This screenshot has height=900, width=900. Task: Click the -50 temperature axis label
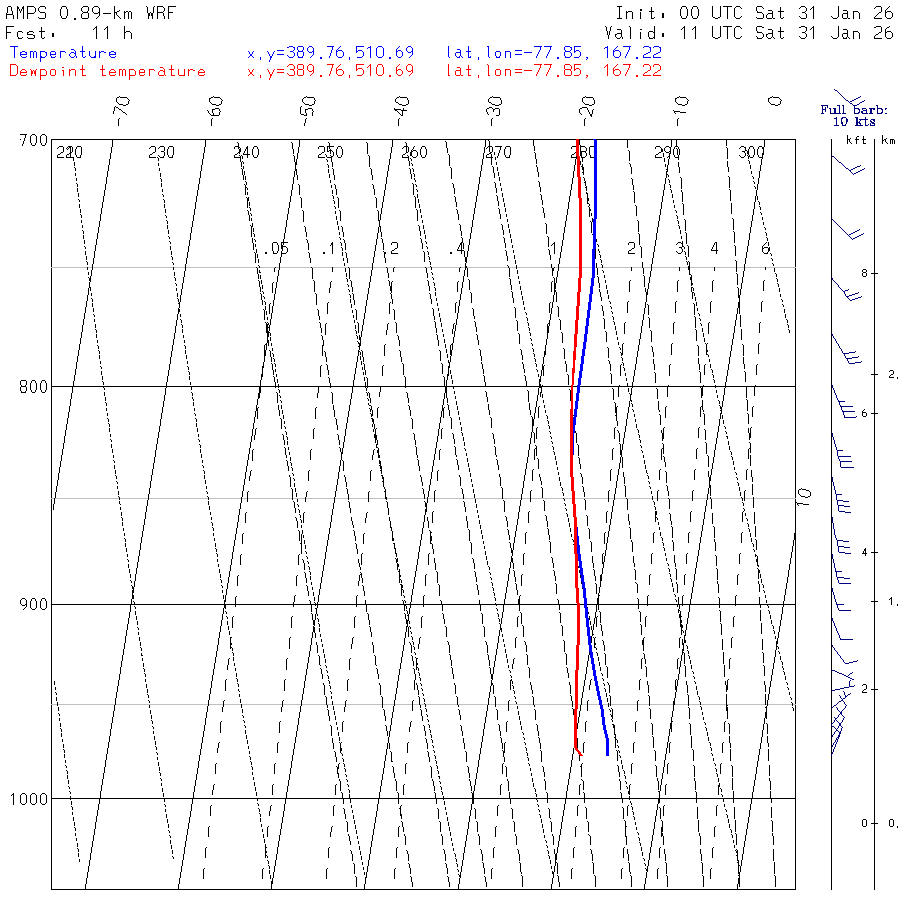(x=308, y=111)
